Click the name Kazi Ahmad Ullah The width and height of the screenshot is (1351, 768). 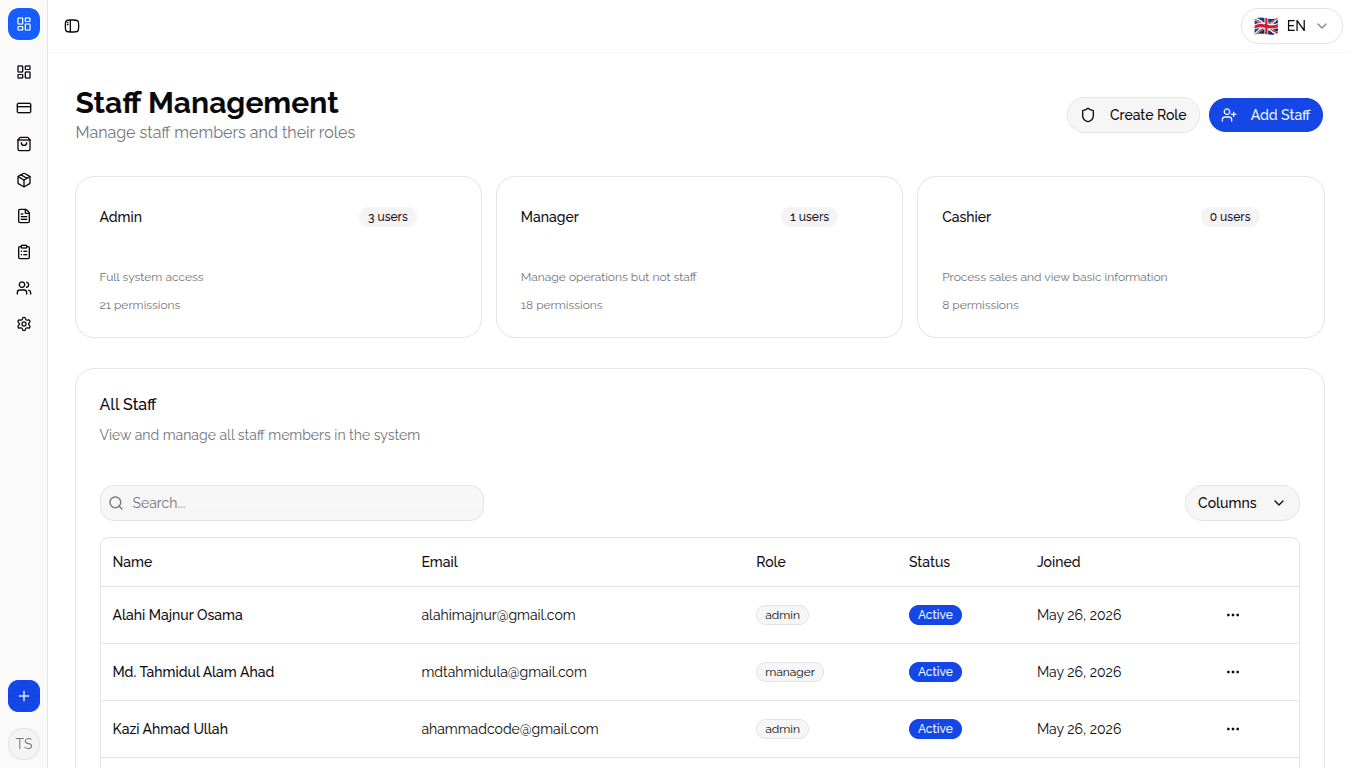(170, 729)
